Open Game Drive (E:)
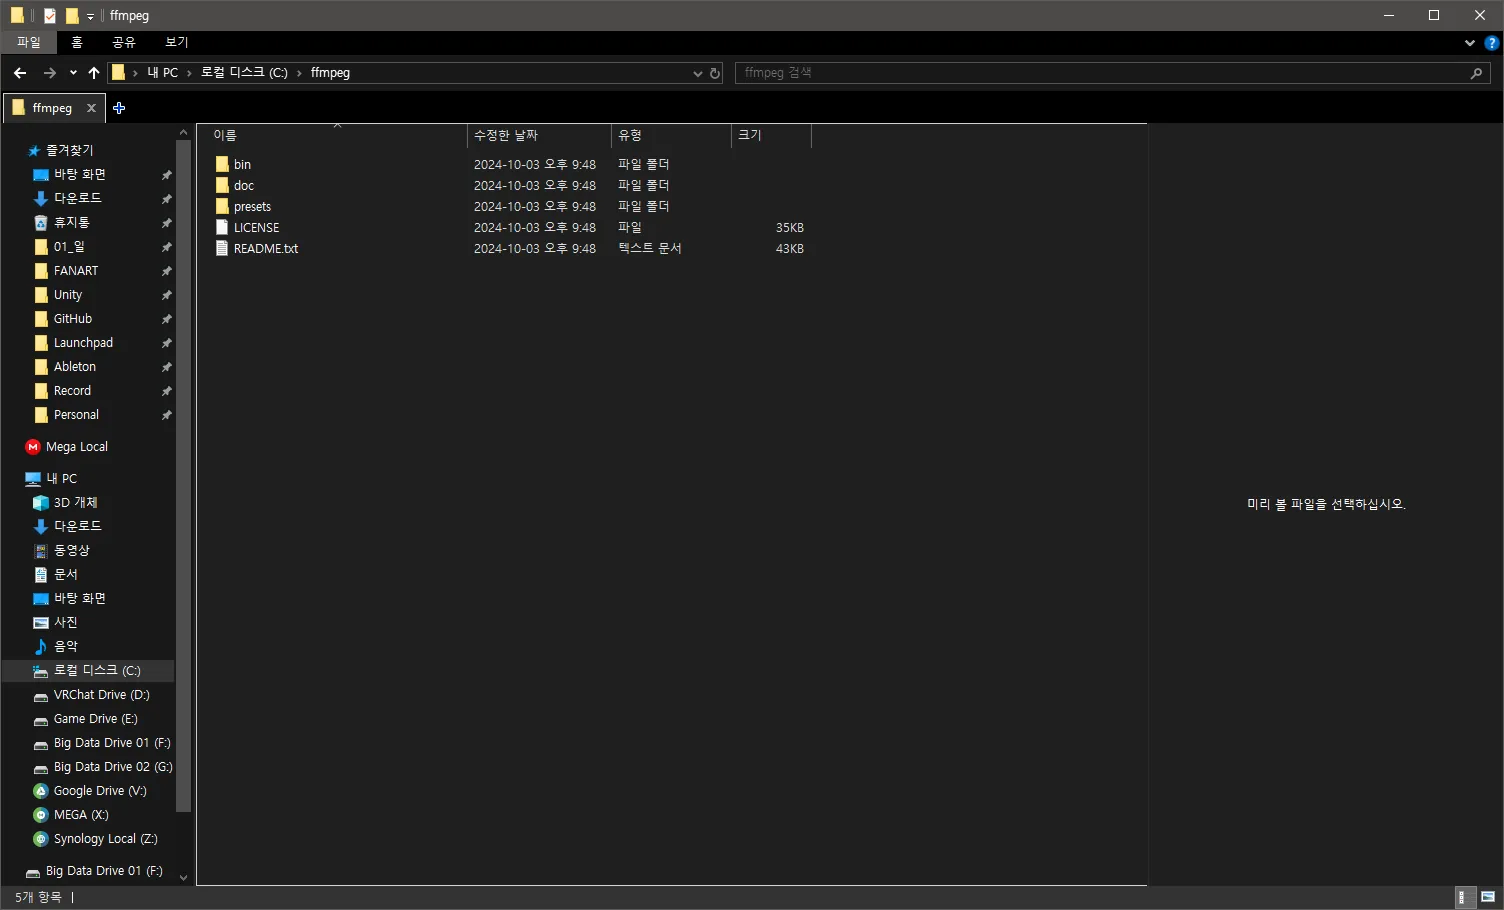The image size is (1504, 910). point(96,718)
